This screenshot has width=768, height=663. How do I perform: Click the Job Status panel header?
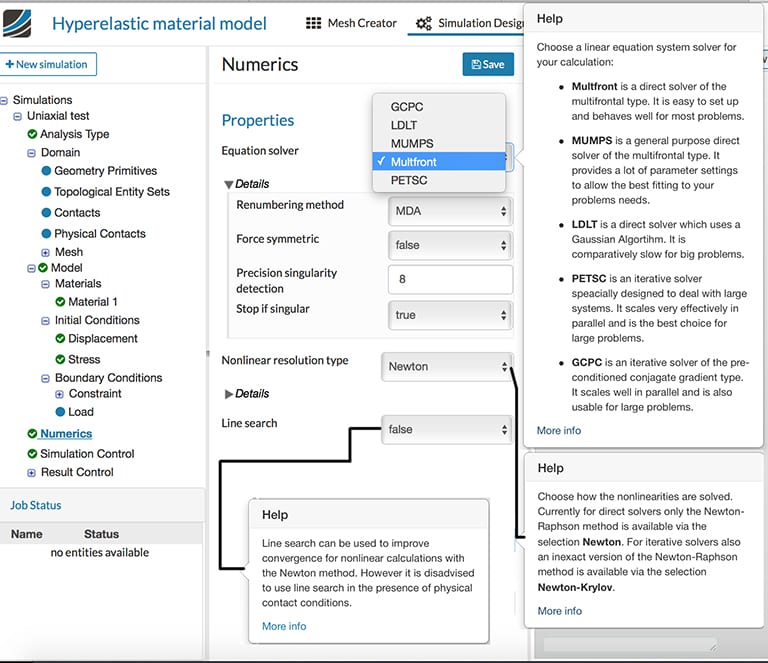(x=101, y=505)
